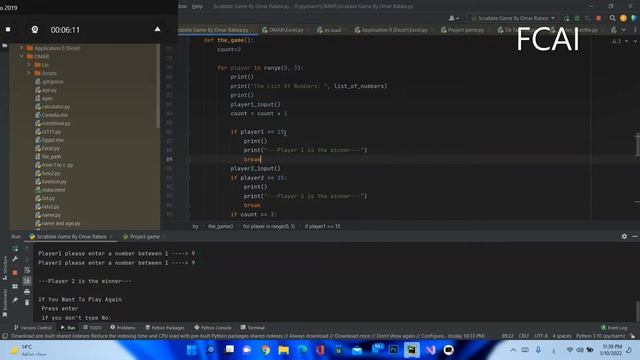Open run configuration dropdown

pyautogui.click(x=513, y=18)
